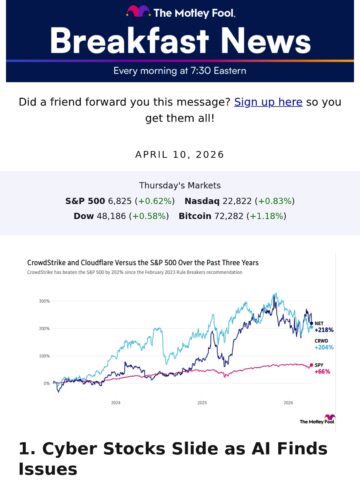Click the Thursday's Markets heading

[x=180, y=185]
